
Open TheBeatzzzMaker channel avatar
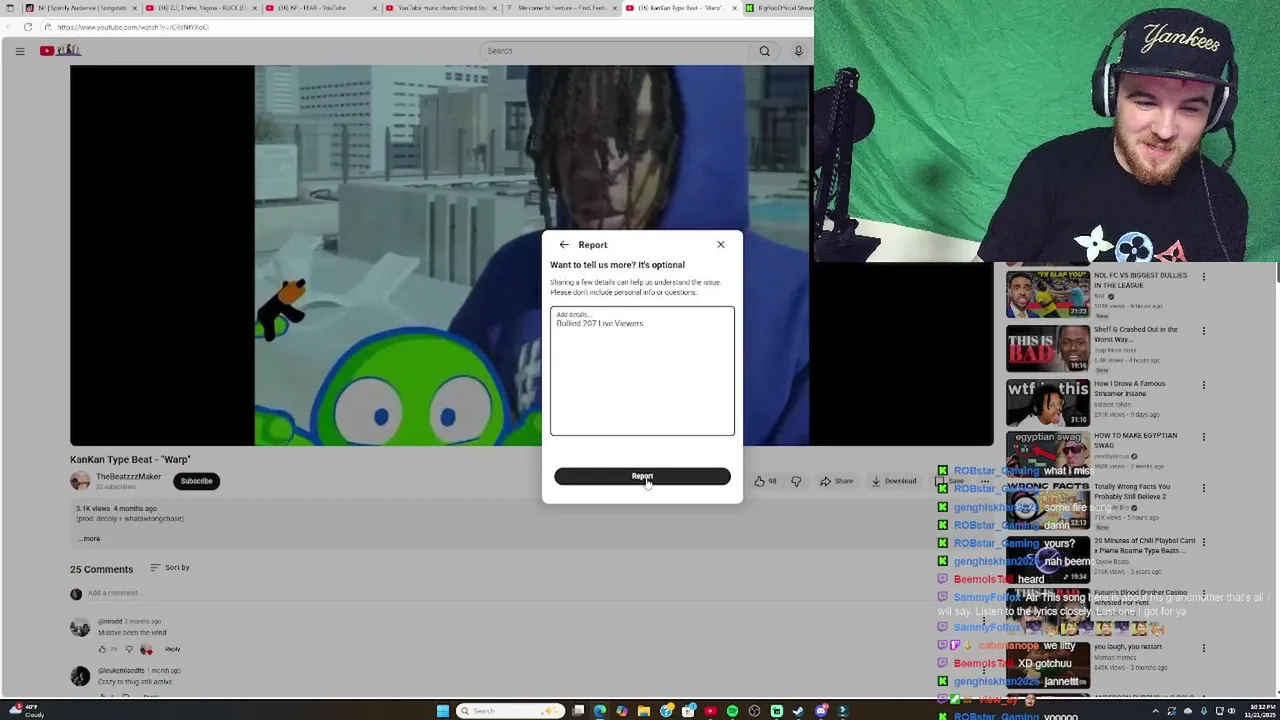point(80,481)
